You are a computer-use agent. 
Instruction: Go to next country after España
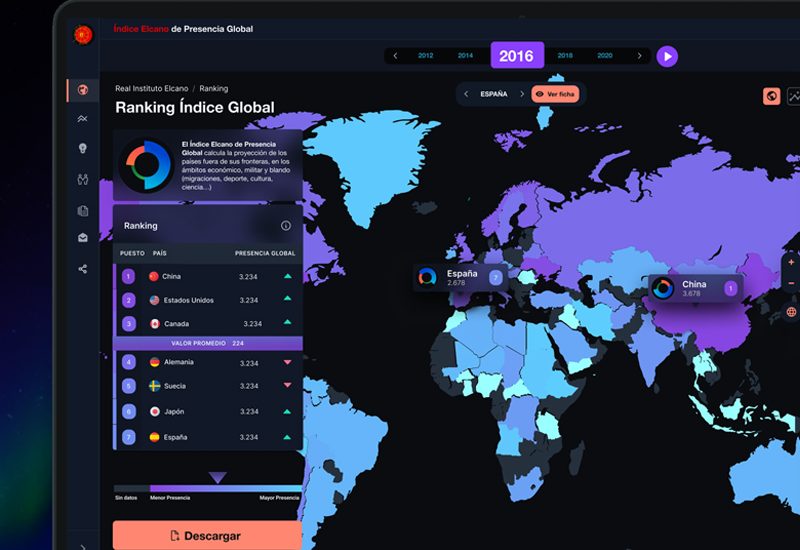coord(520,94)
